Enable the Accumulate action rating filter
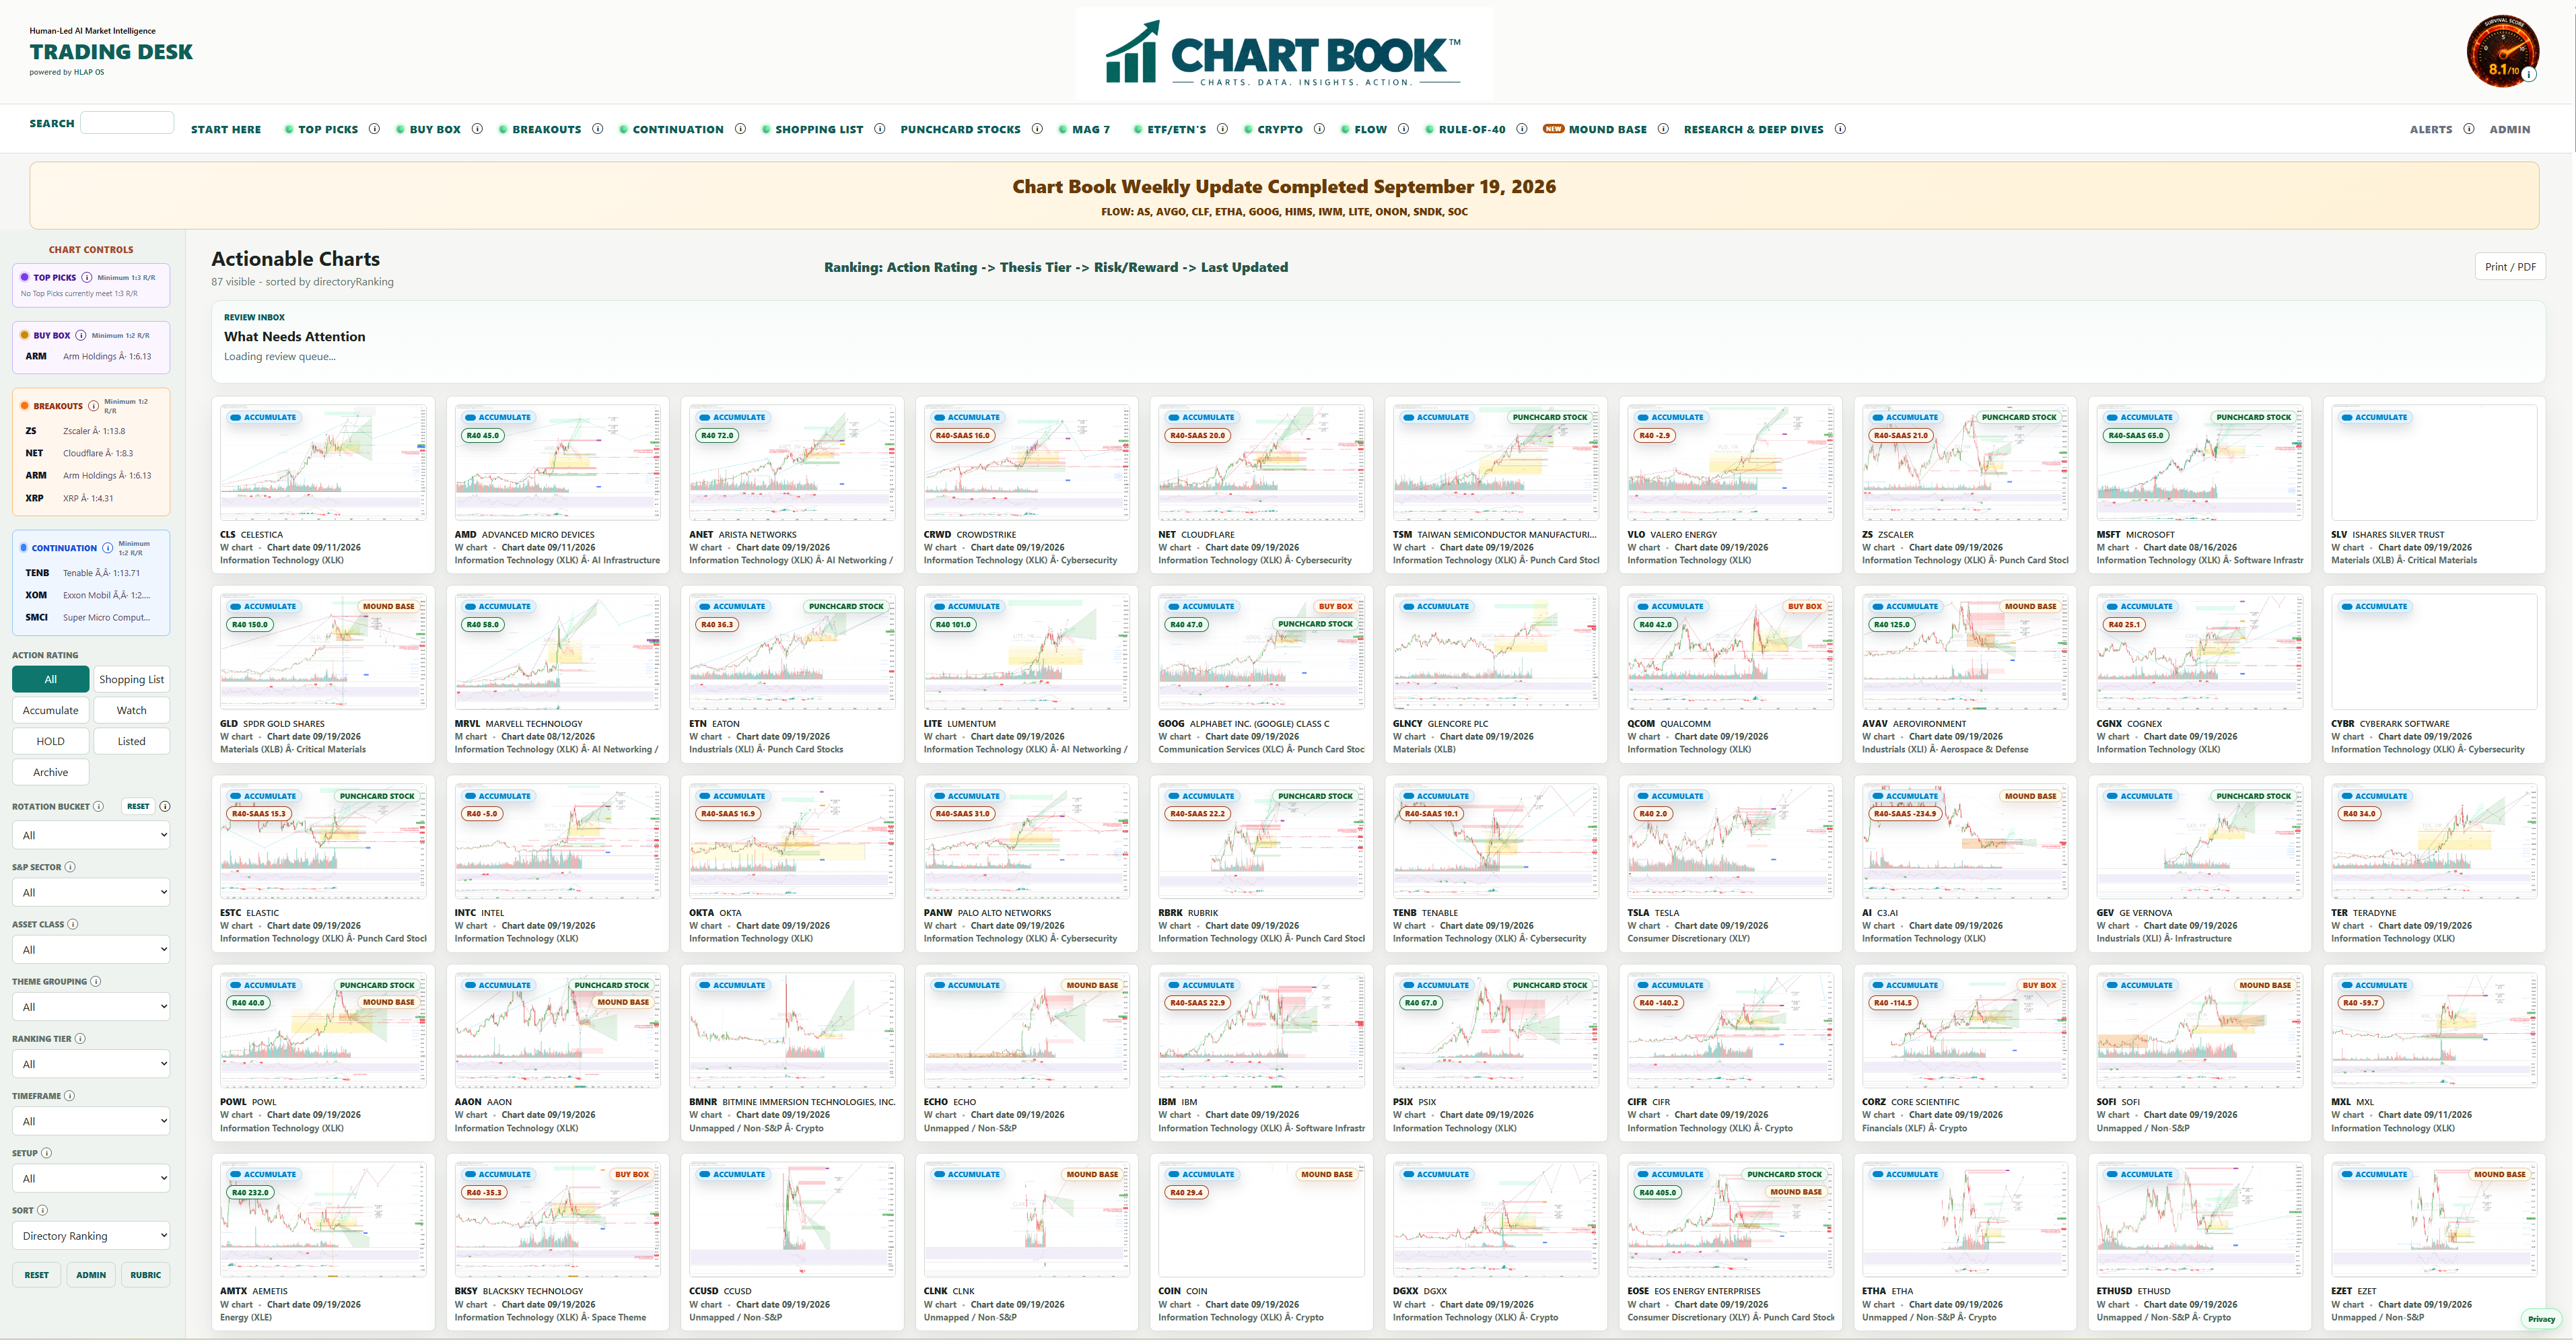This screenshot has width=2576, height=1340. [x=51, y=711]
